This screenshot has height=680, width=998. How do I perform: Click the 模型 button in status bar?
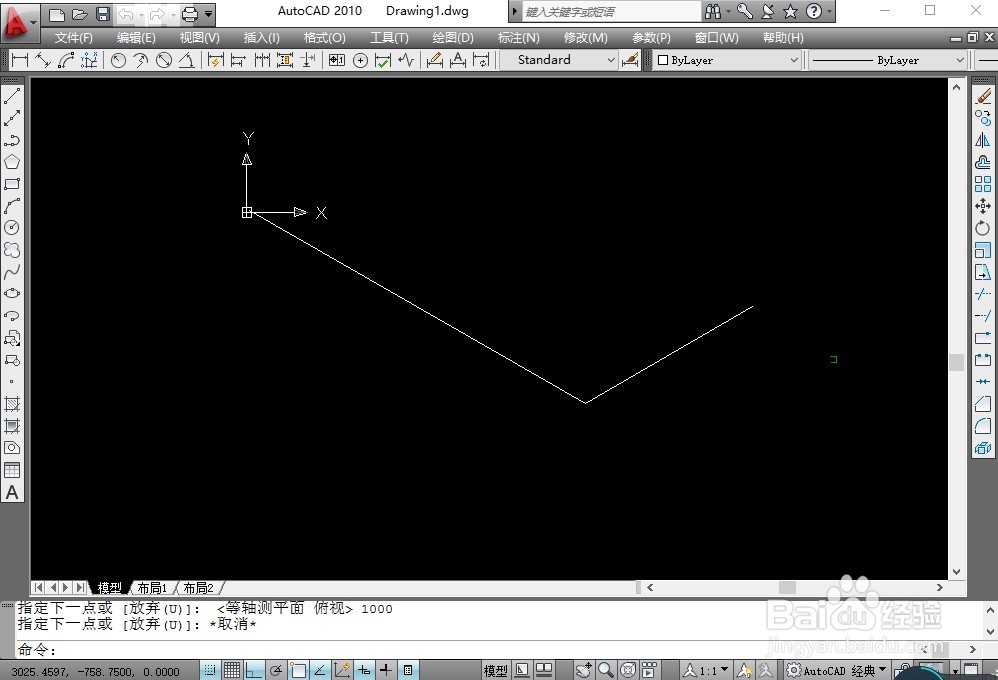(496, 670)
